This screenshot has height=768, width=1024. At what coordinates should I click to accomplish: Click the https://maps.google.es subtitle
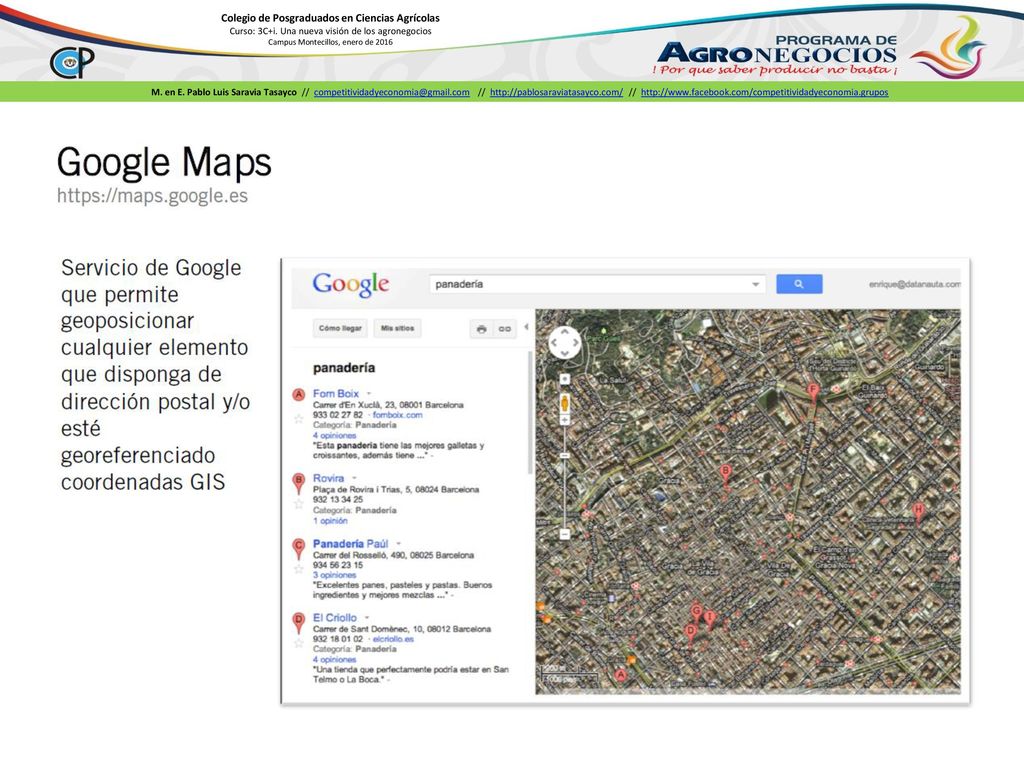tap(152, 196)
